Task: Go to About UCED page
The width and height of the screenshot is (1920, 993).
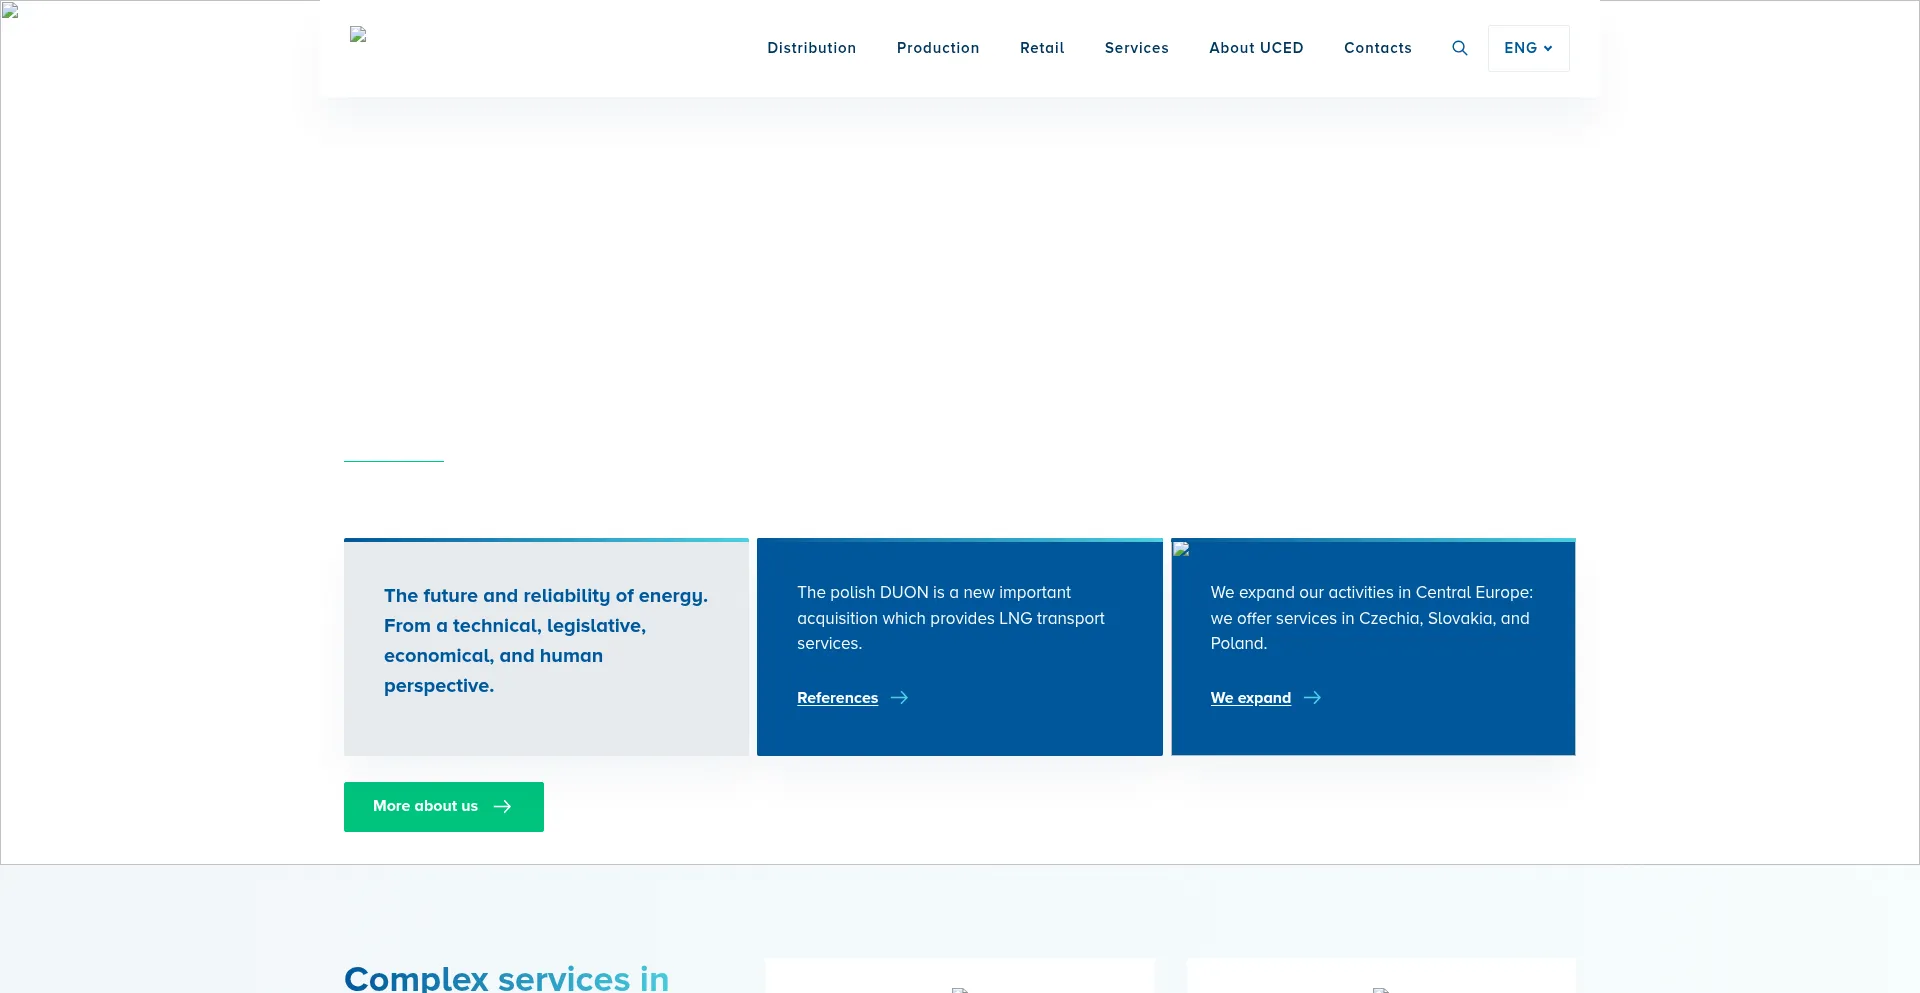Action: point(1256,48)
